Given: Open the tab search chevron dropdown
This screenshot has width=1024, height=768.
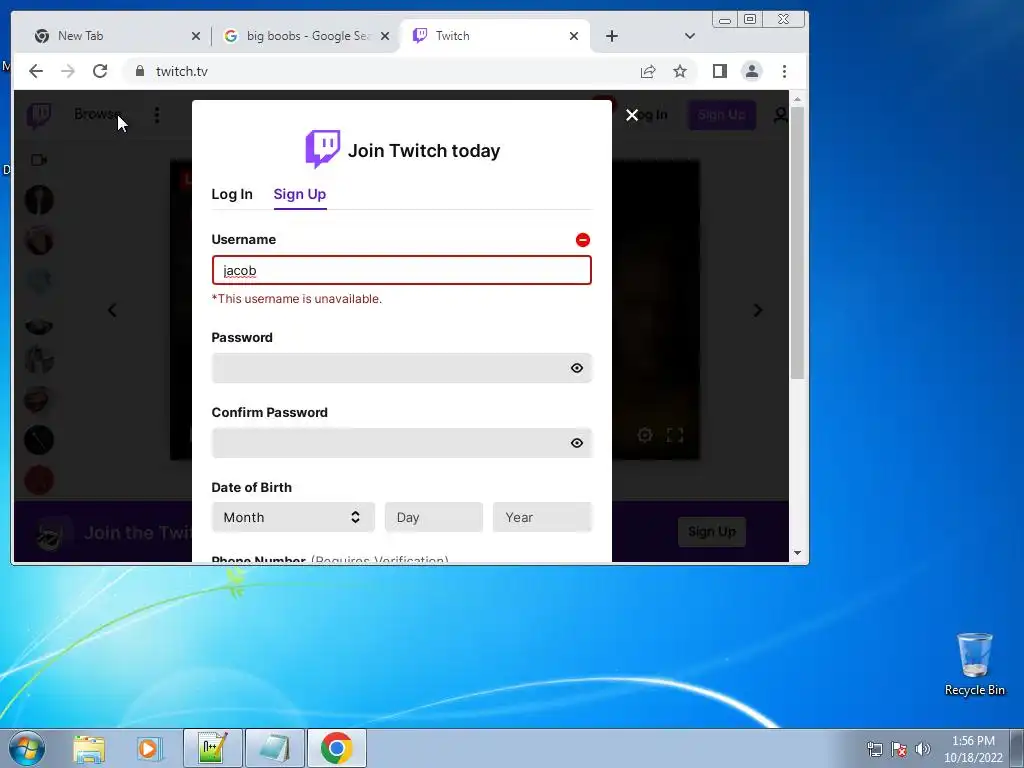Looking at the screenshot, I should pyautogui.click(x=690, y=37).
